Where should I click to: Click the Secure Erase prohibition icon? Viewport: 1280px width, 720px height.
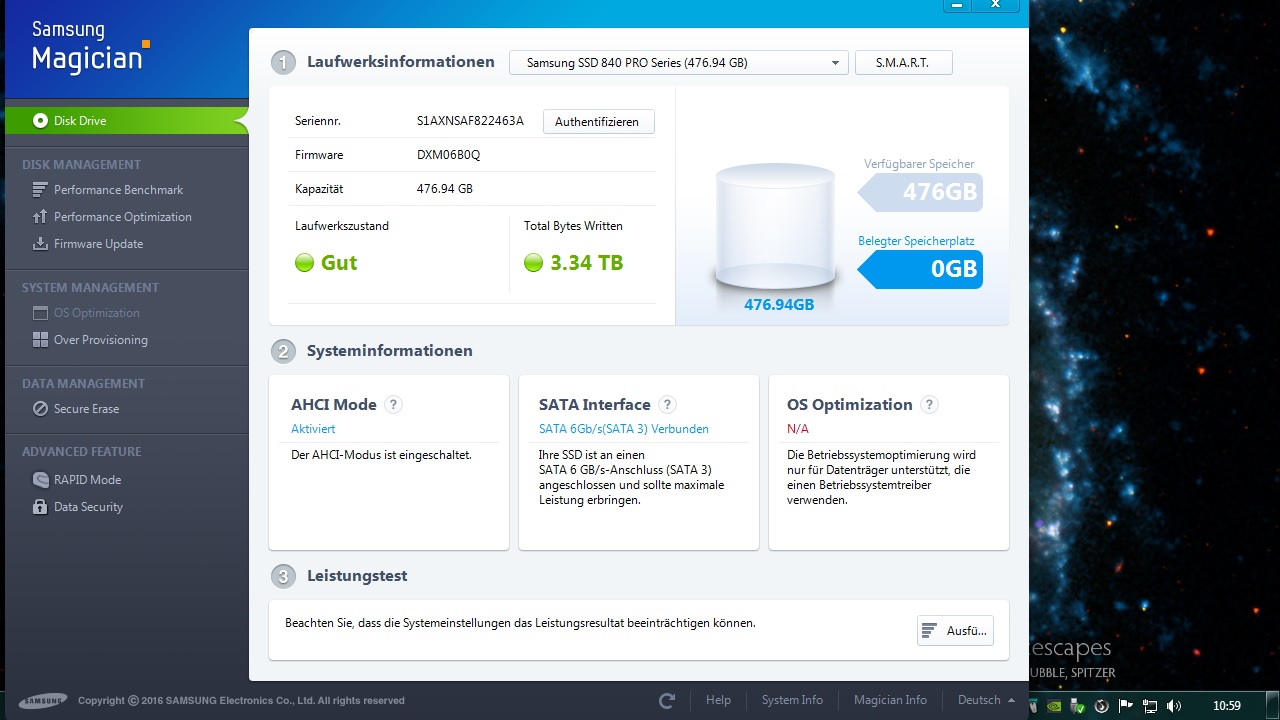tap(40, 409)
